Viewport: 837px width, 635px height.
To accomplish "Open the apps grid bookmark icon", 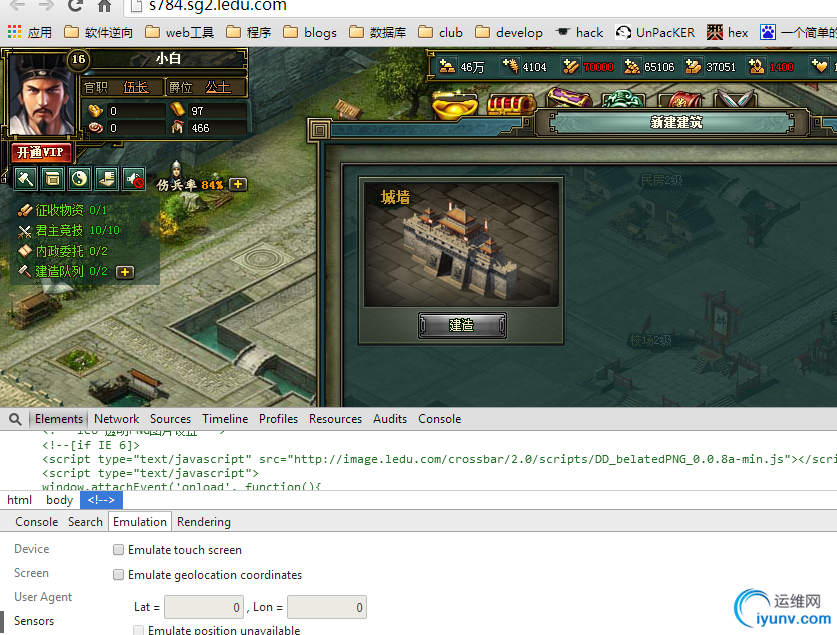I will tap(14, 32).
